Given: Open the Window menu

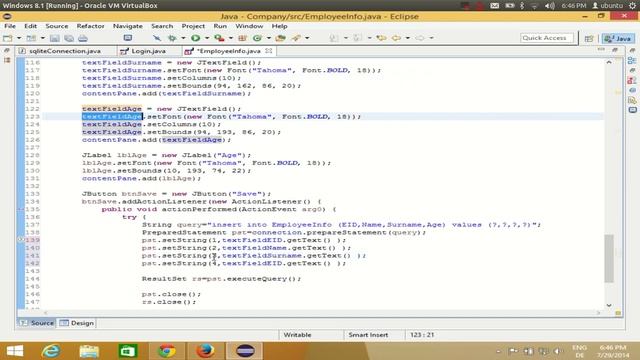Looking at the screenshot, I should tap(249, 26).
